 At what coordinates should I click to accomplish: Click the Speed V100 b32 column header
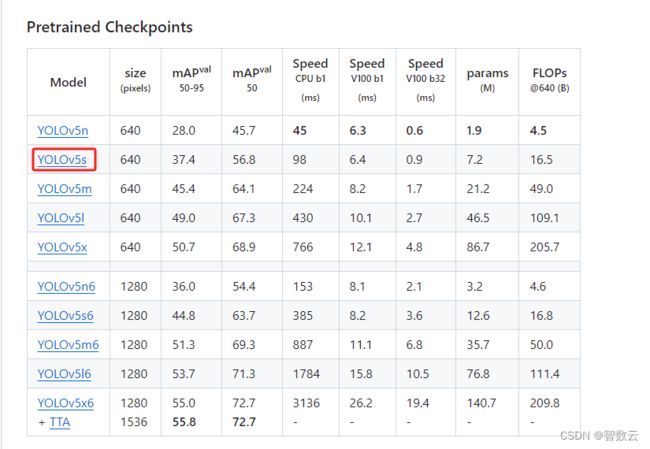(426, 80)
